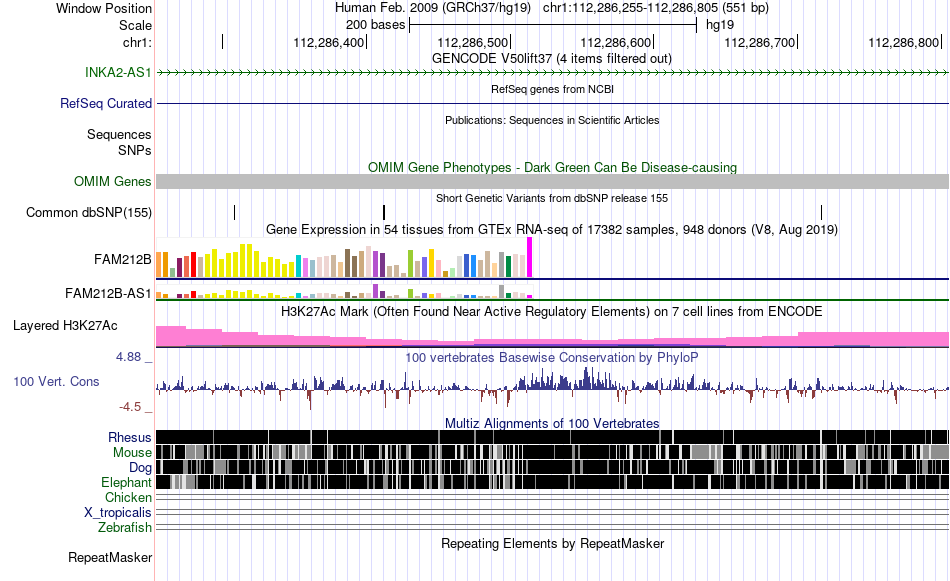Open the RefSeq Curated track label
The width and height of the screenshot is (950, 581).
tap(106, 104)
